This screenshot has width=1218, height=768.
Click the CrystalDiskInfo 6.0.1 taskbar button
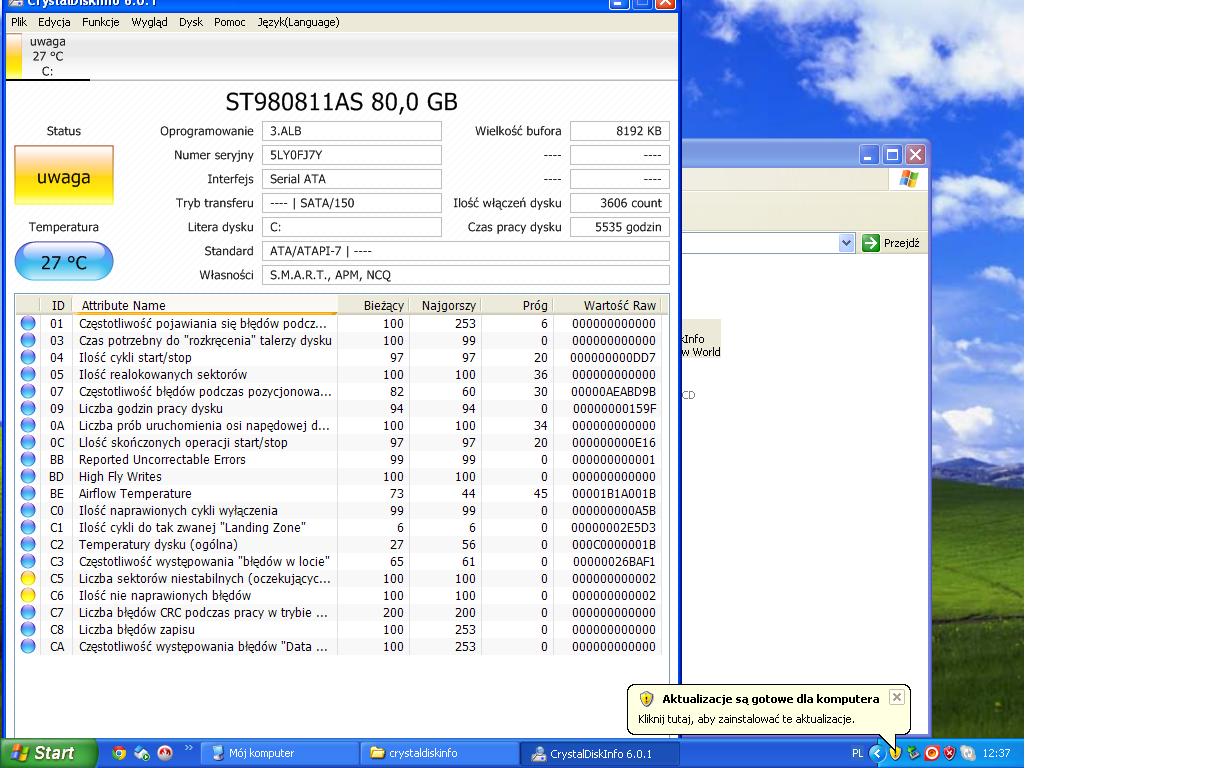pos(600,753)
